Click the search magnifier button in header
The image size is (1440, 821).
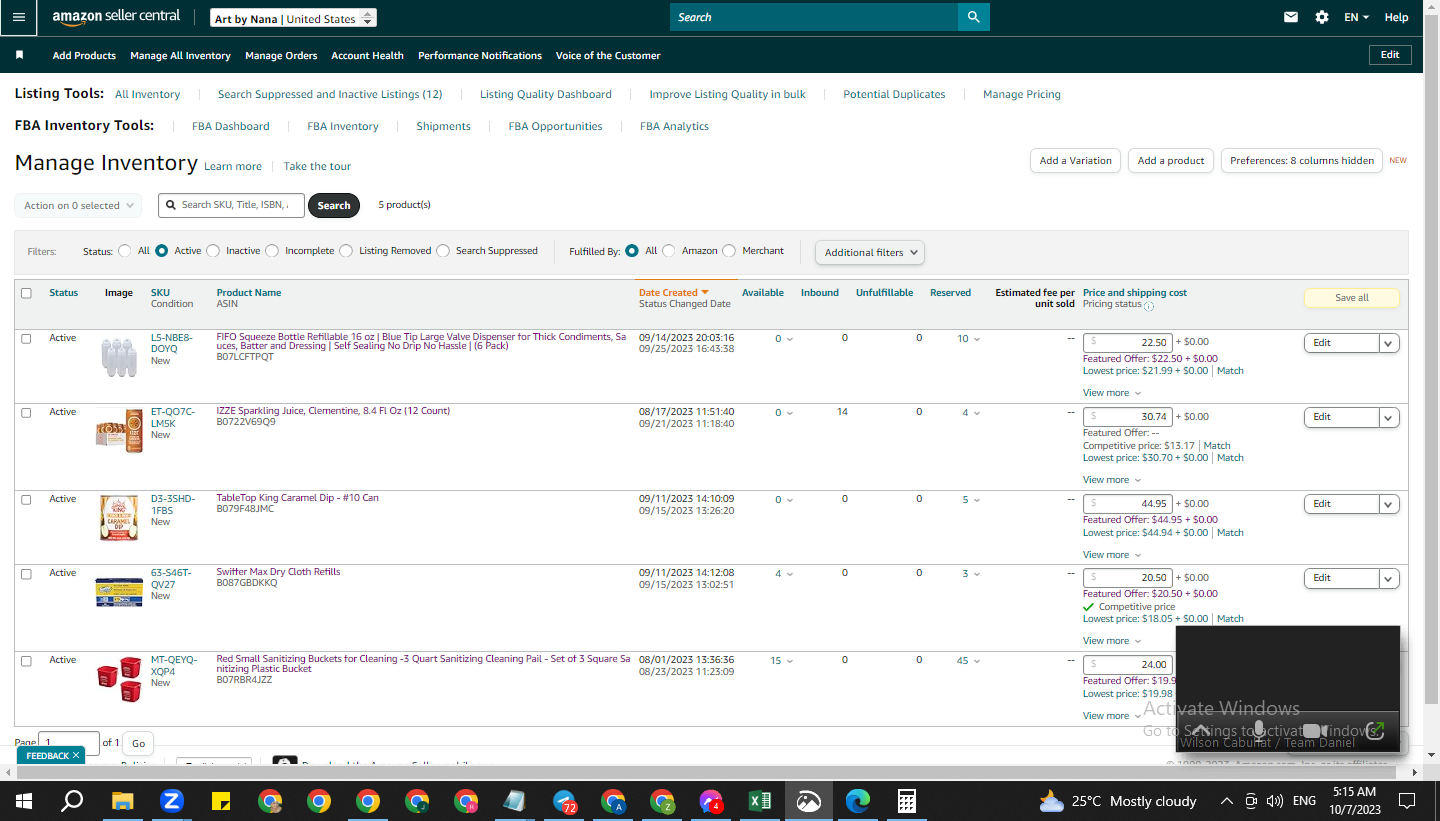point(973,17)
